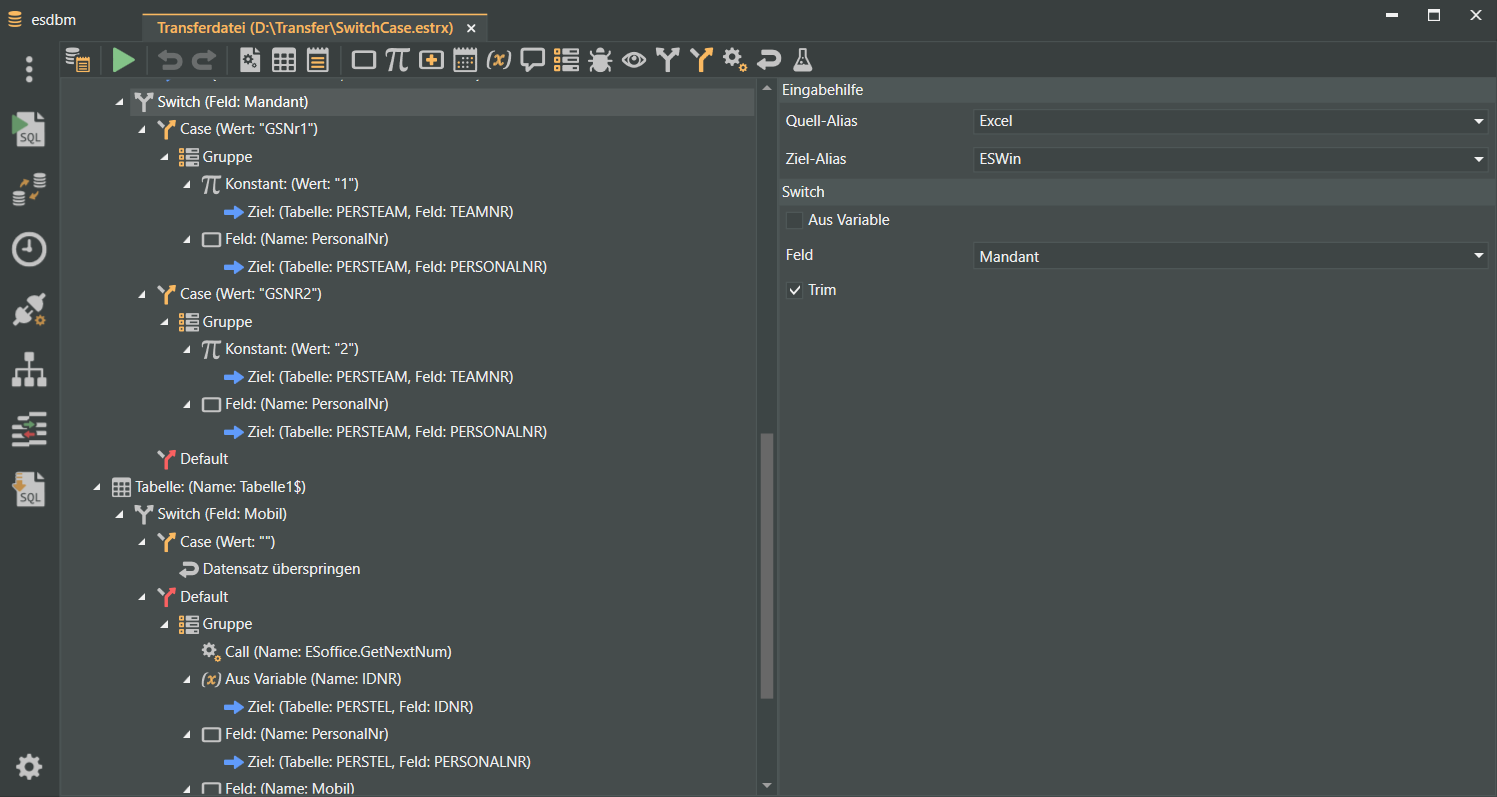
Task: Open the SQL import sidebar icon
Action: [29, 490]
